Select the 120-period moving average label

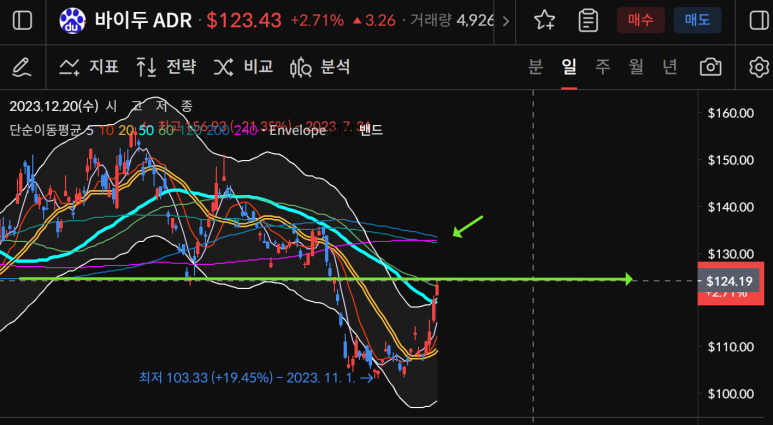click(188, 131)
